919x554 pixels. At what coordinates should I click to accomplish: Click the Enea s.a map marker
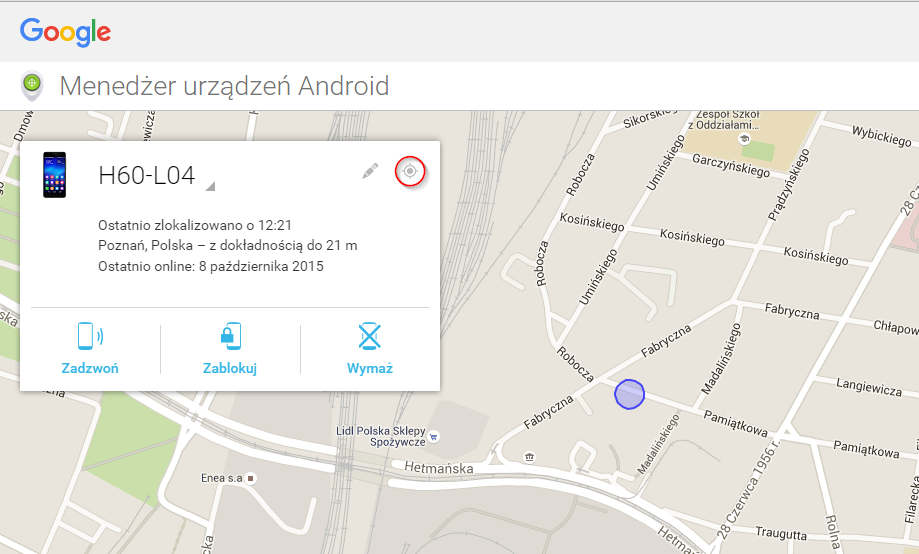[251, 478]
